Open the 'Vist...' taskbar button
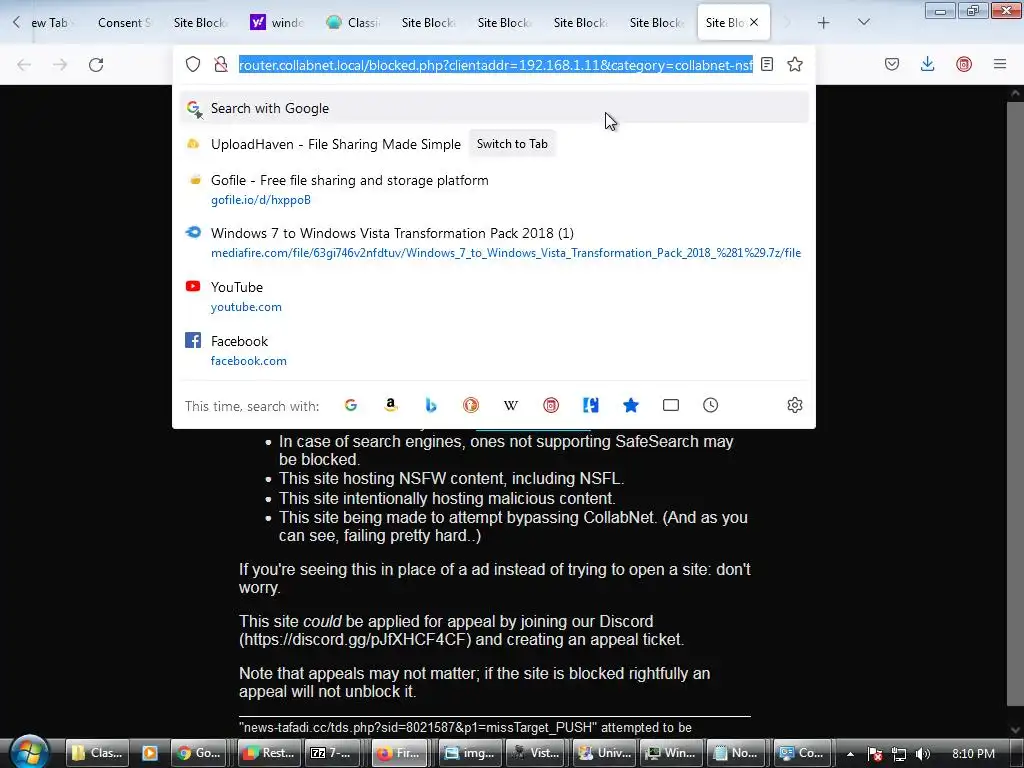Screen dimensions: 1024x768 coord(534,753)
